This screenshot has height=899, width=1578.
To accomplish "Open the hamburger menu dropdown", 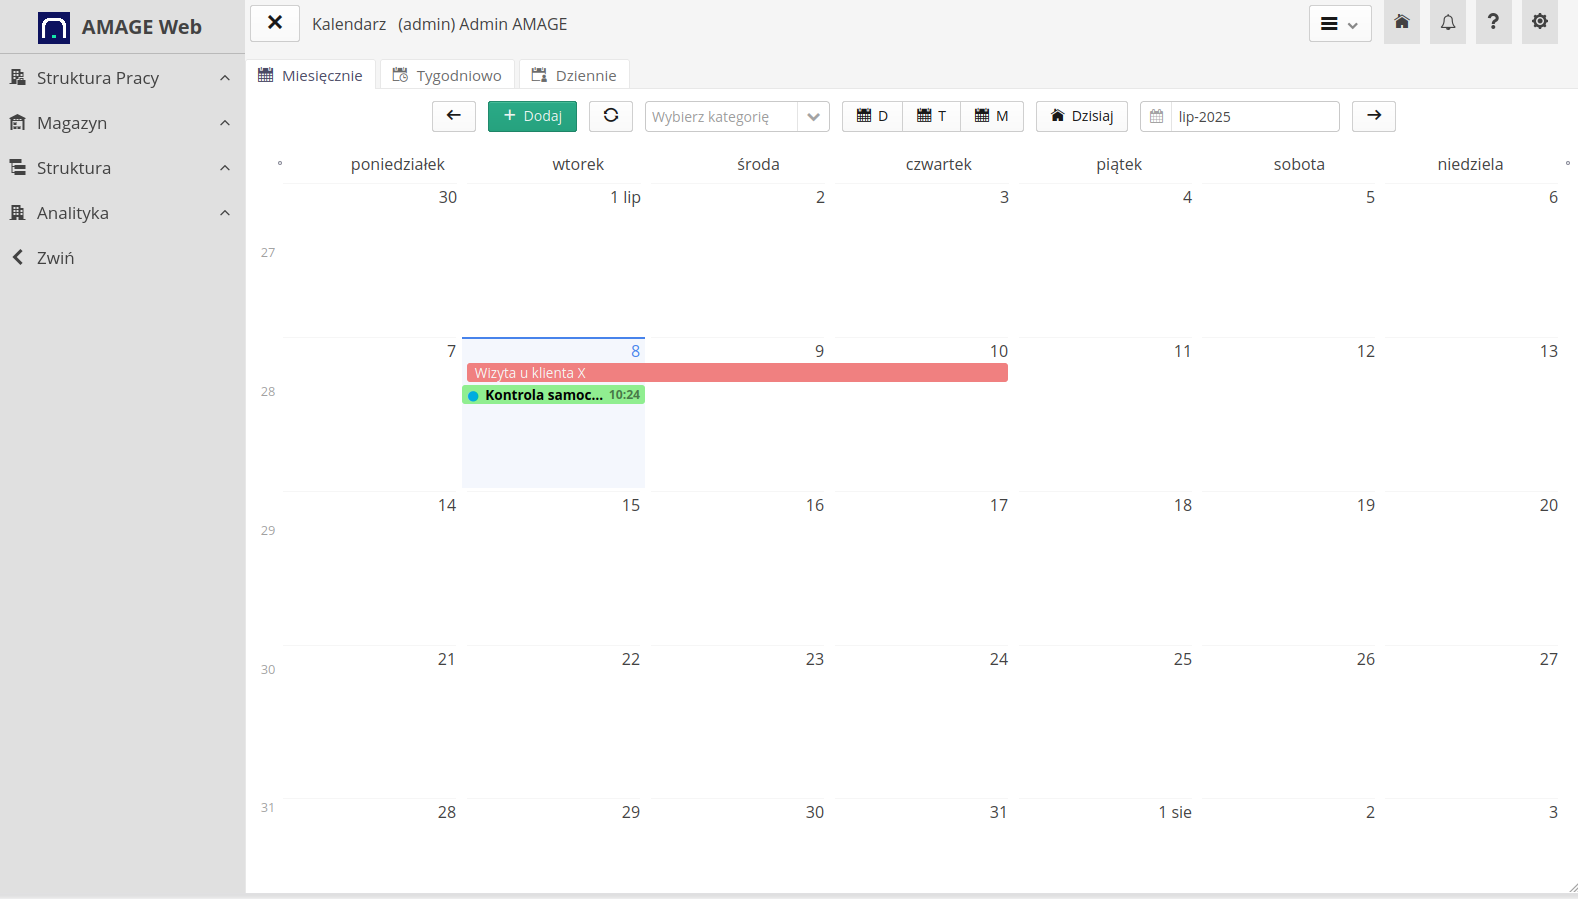I will pyautogui.click(x=1339, y=24).
